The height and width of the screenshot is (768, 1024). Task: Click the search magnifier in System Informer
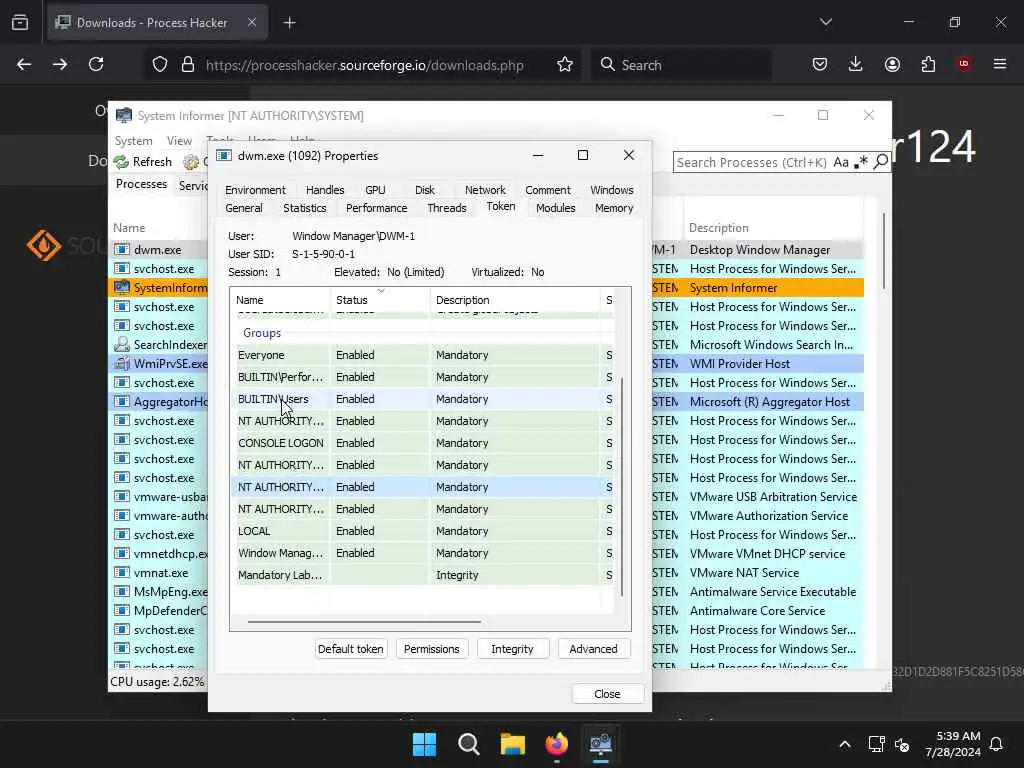[881, 161]
